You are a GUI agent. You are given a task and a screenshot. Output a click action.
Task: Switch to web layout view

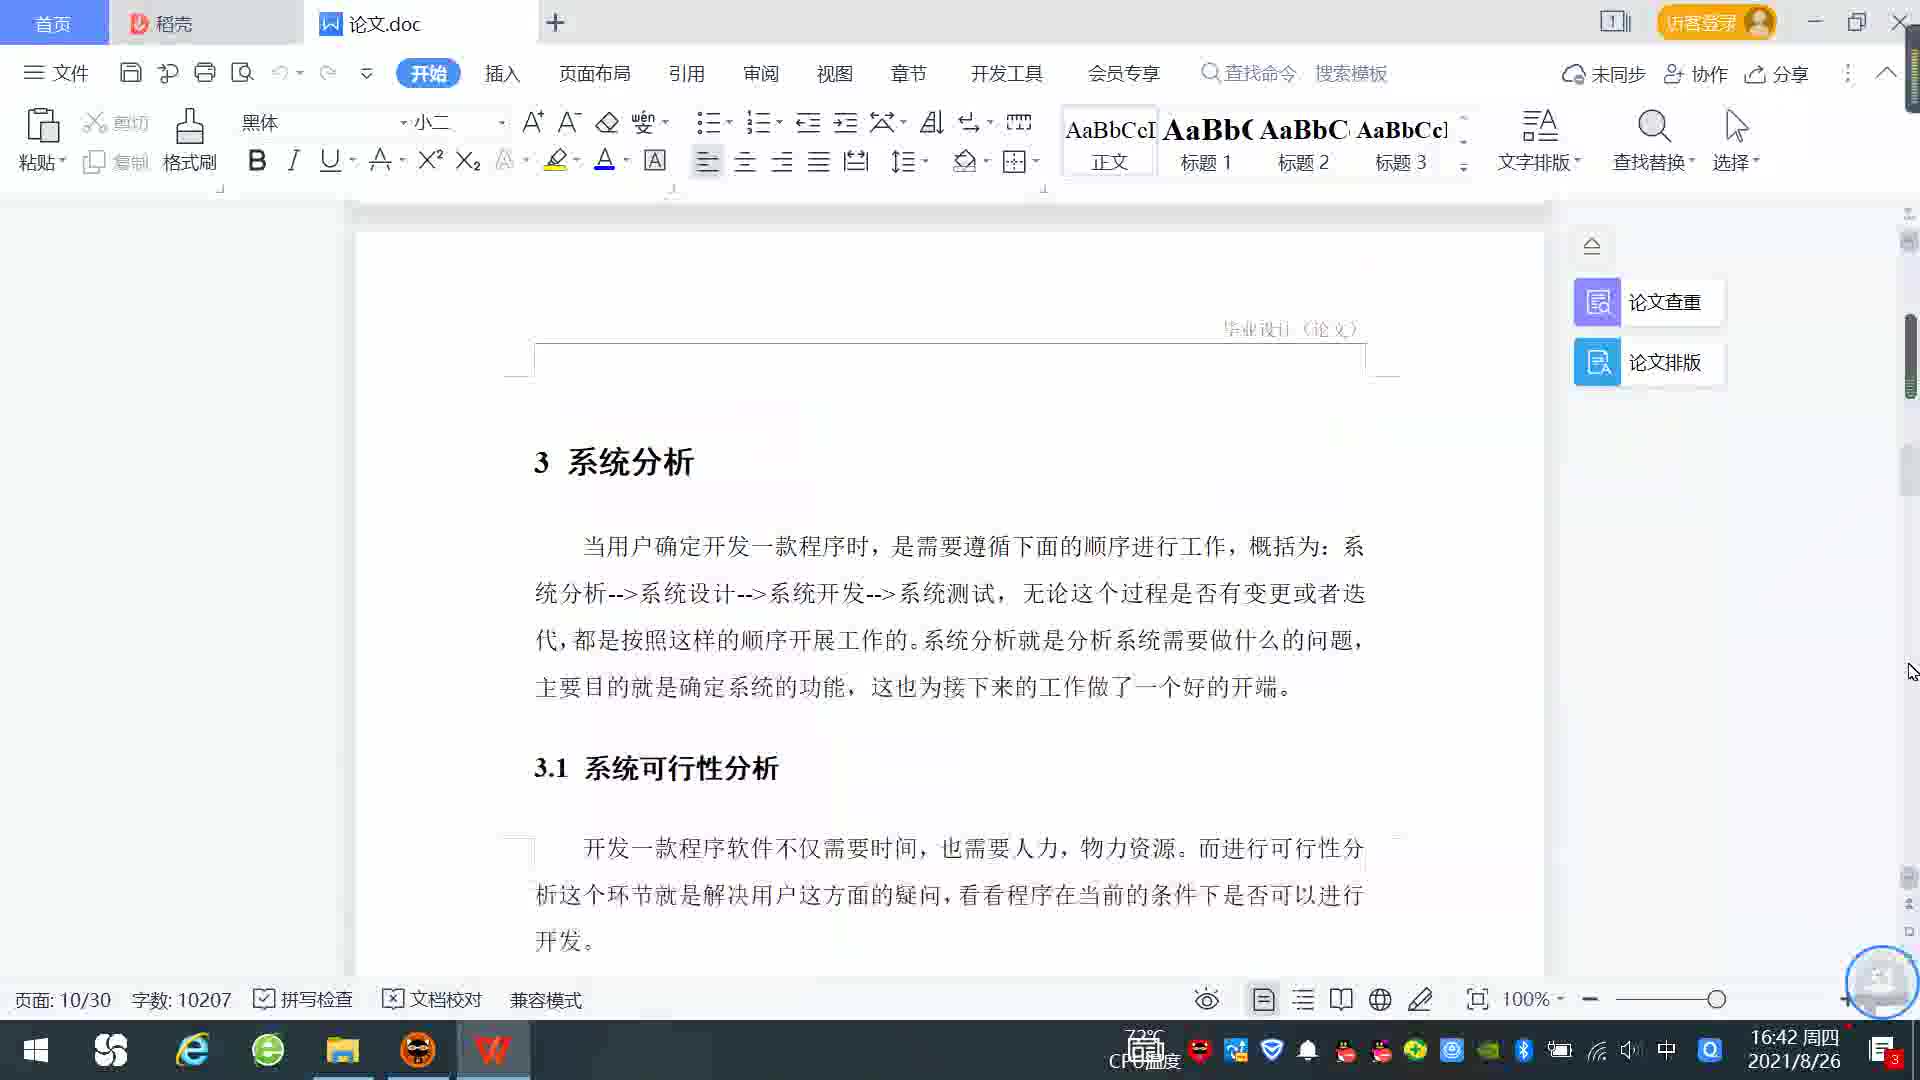[1380, 999]
